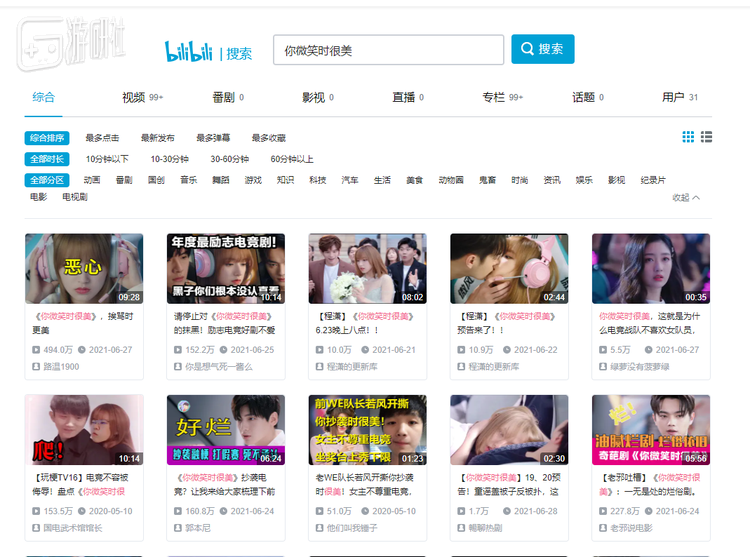This screenshot has height=557, width=750.
Task: Filter duration to 10-30分钟
Action: point(169,159)
